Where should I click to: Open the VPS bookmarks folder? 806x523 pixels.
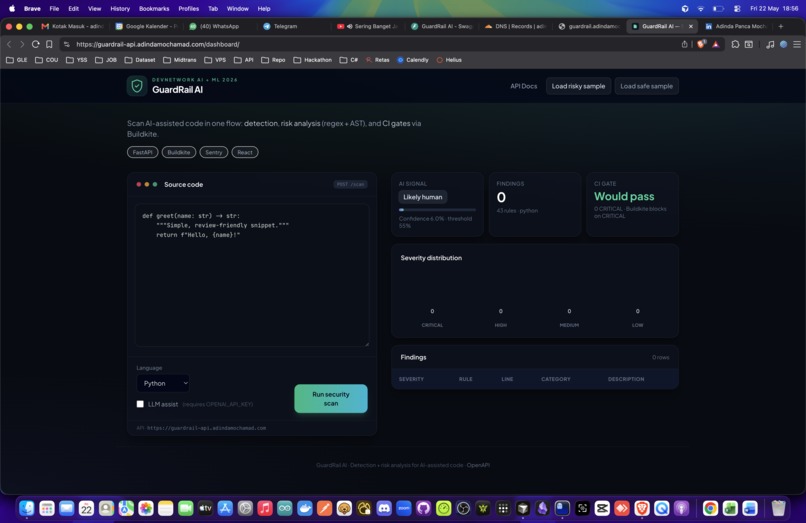(215, 60)
